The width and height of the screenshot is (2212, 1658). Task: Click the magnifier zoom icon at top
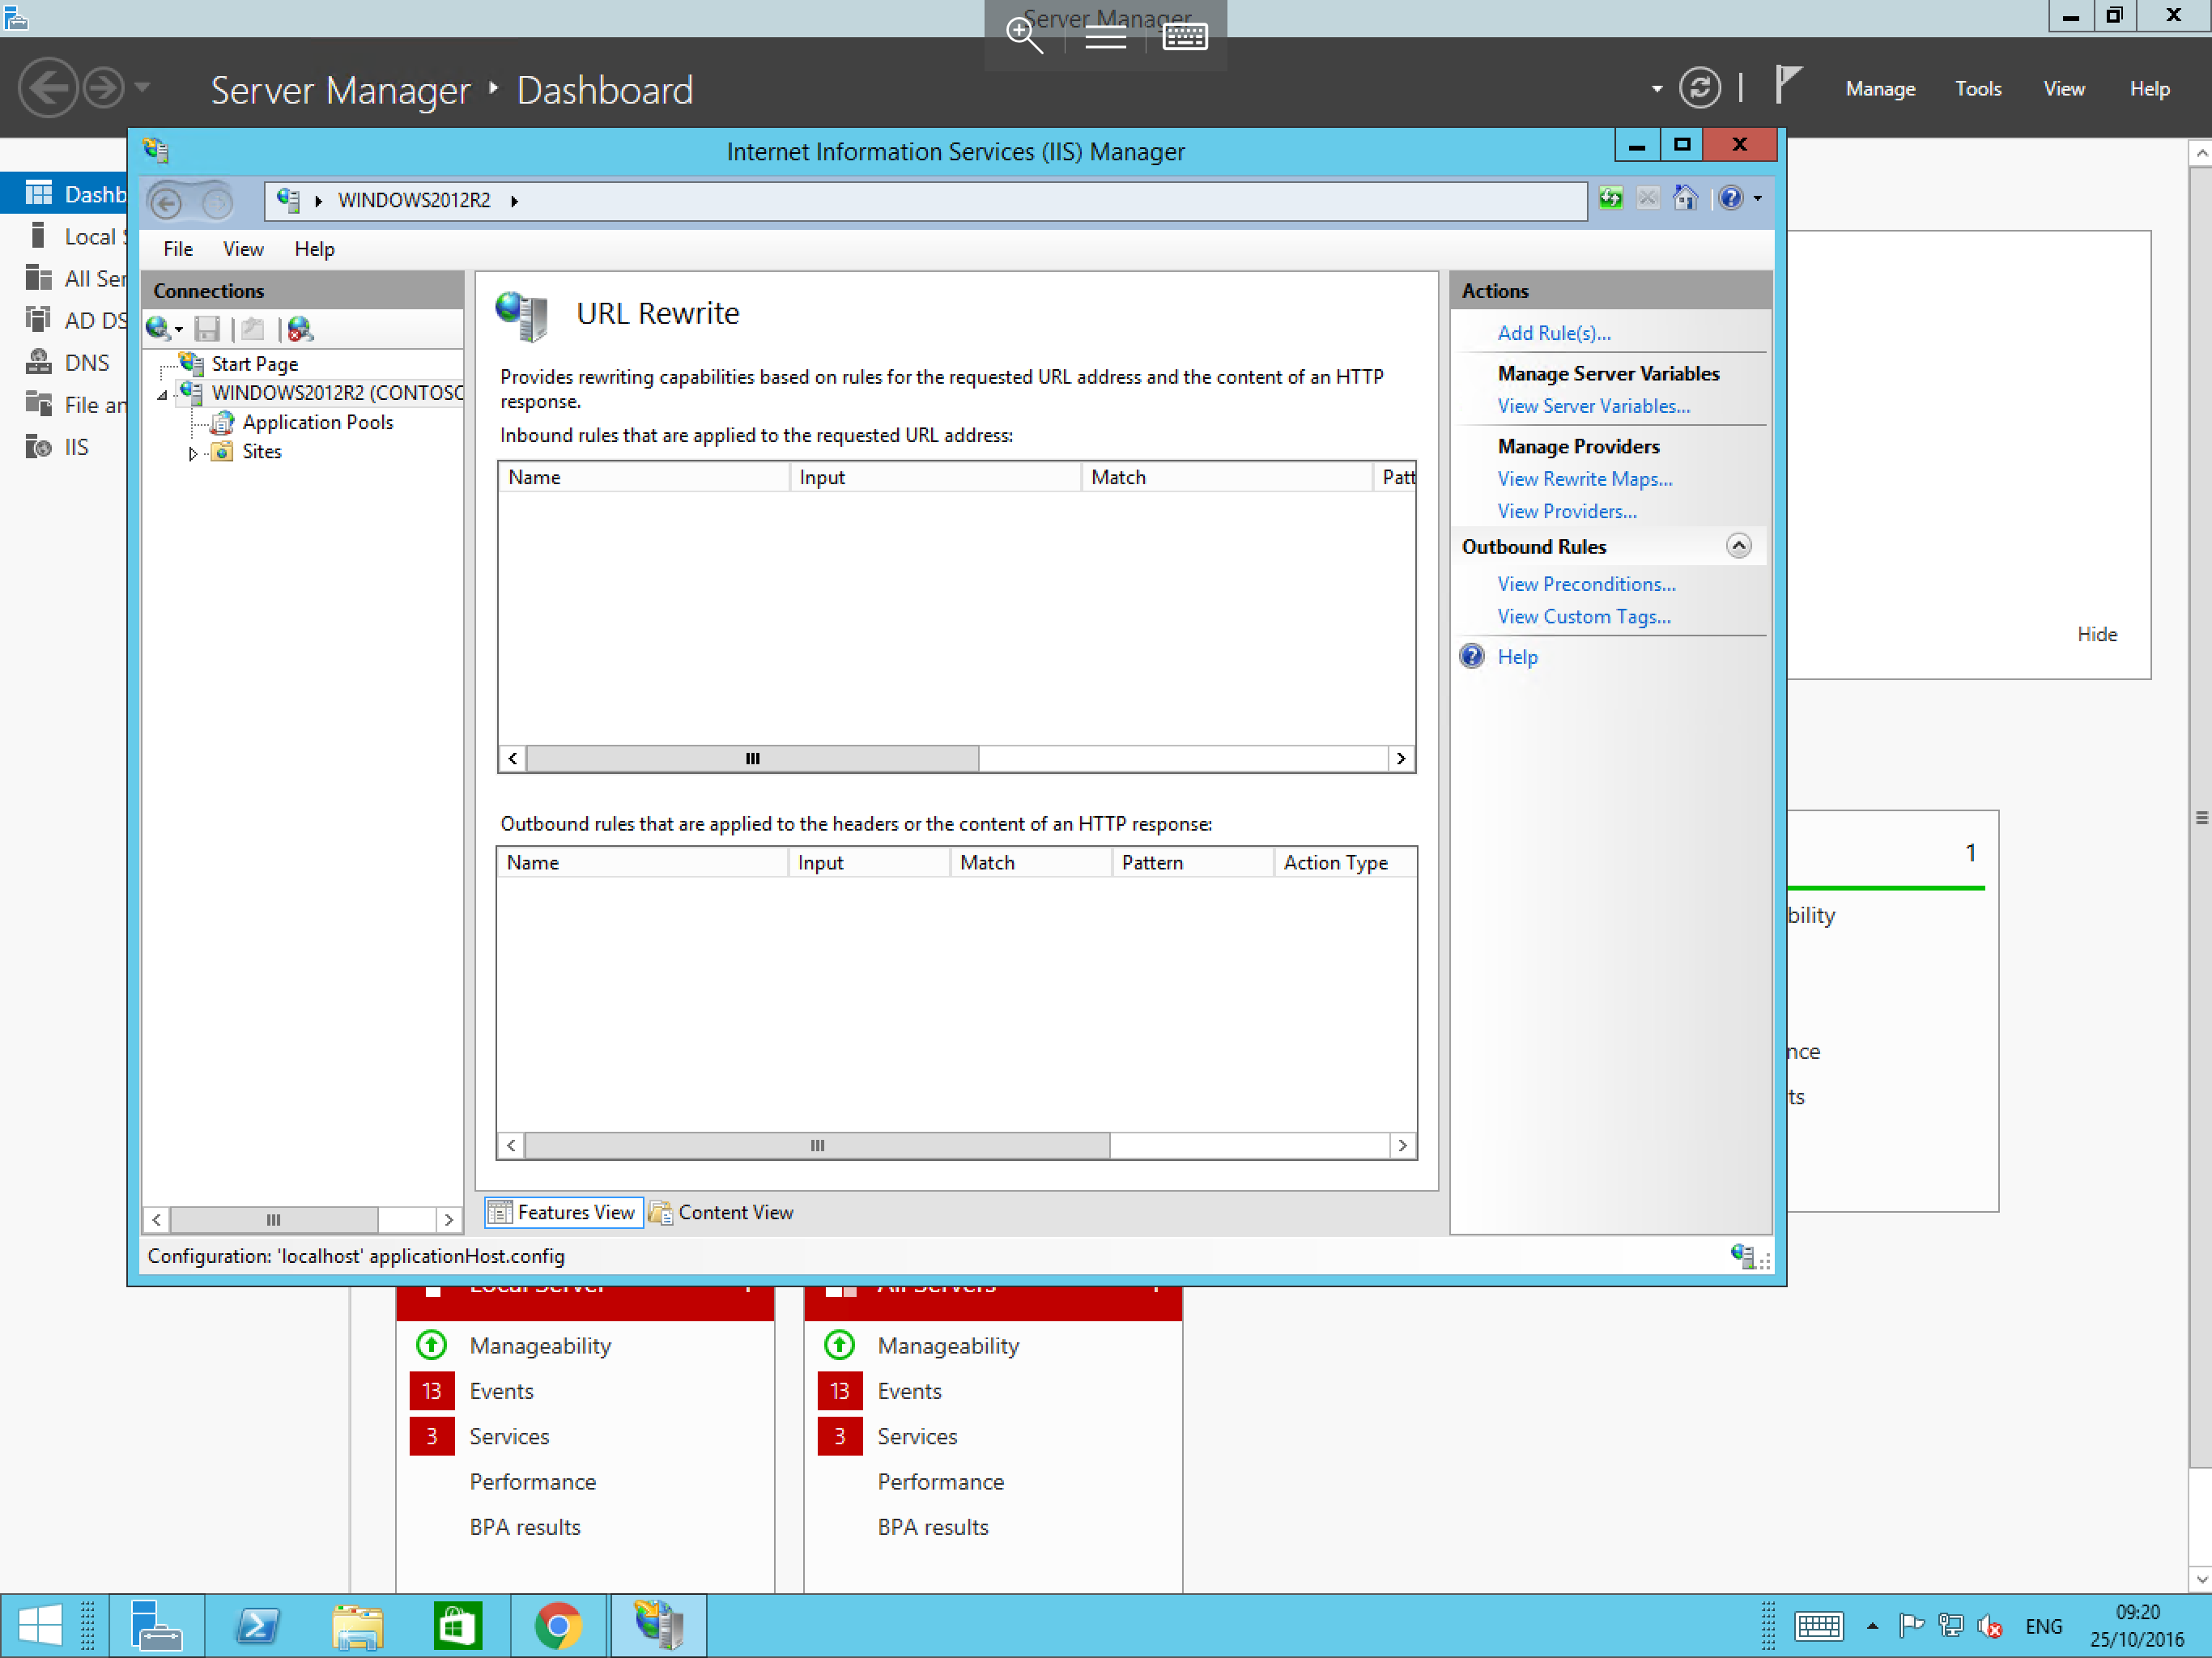click(x=1025, y=35)
